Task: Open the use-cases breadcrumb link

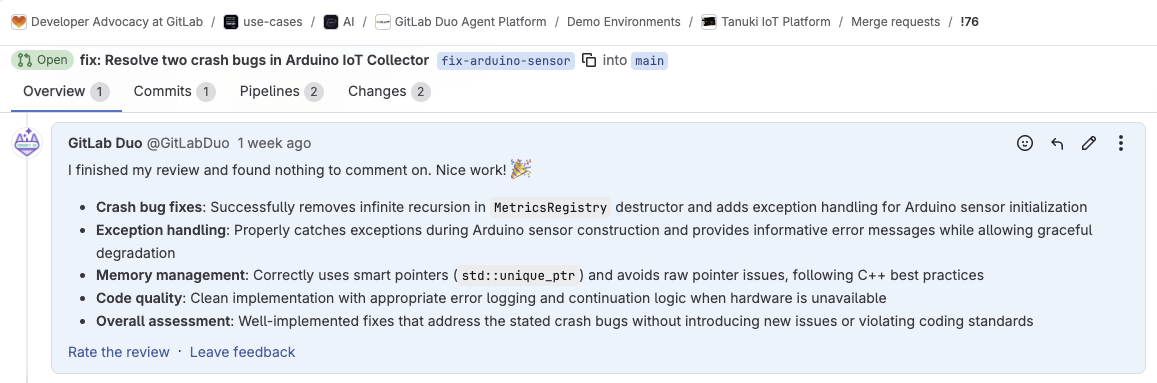Action: (x=272, y=21)
